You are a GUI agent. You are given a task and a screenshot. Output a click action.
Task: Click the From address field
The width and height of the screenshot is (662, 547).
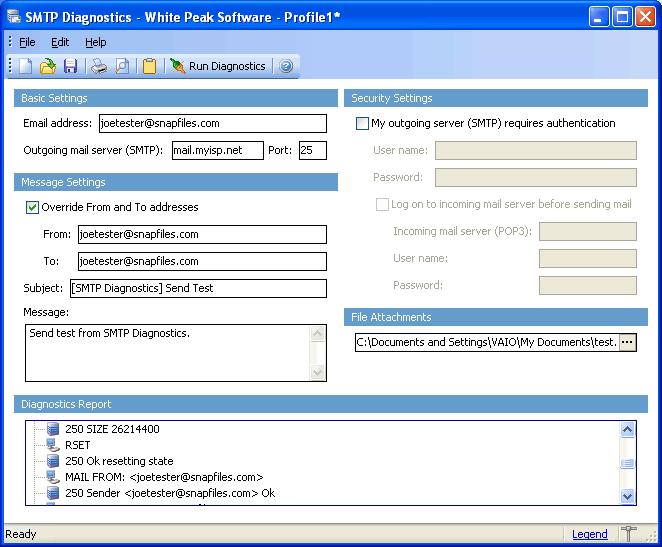[202, 235]
